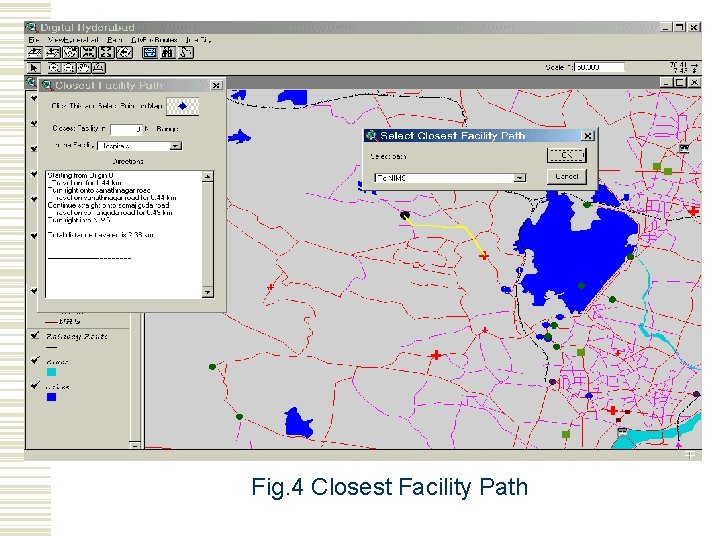Screen dimensions: 720x540
Task: Click the outward-arrows full extent icon
Action: pos(106,52)
